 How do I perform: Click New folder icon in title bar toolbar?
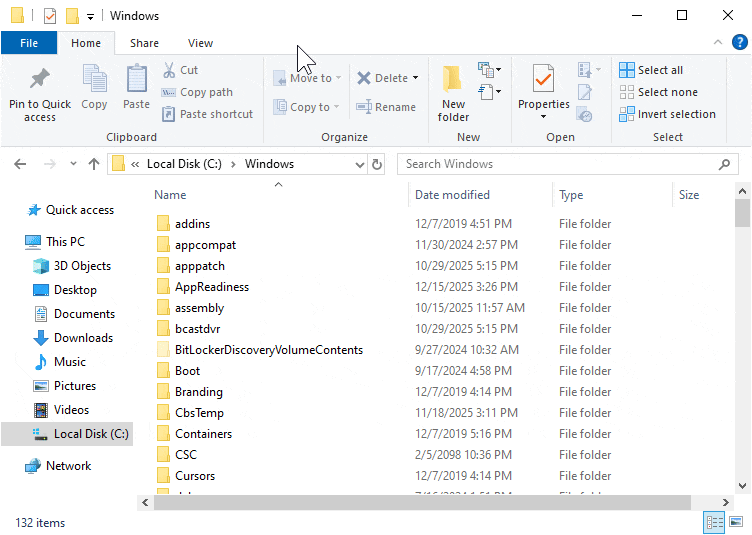tap(72, 16)
